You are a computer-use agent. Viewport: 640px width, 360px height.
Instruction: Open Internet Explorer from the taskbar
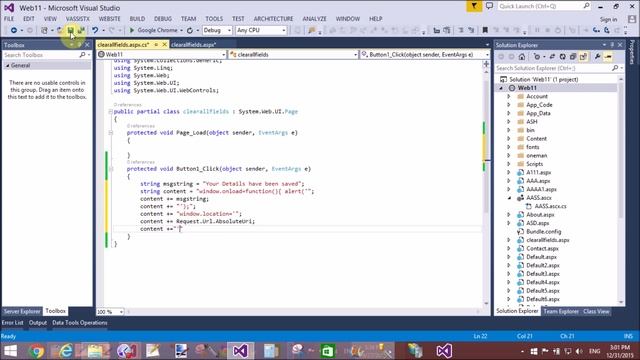(x=65, y=351)
